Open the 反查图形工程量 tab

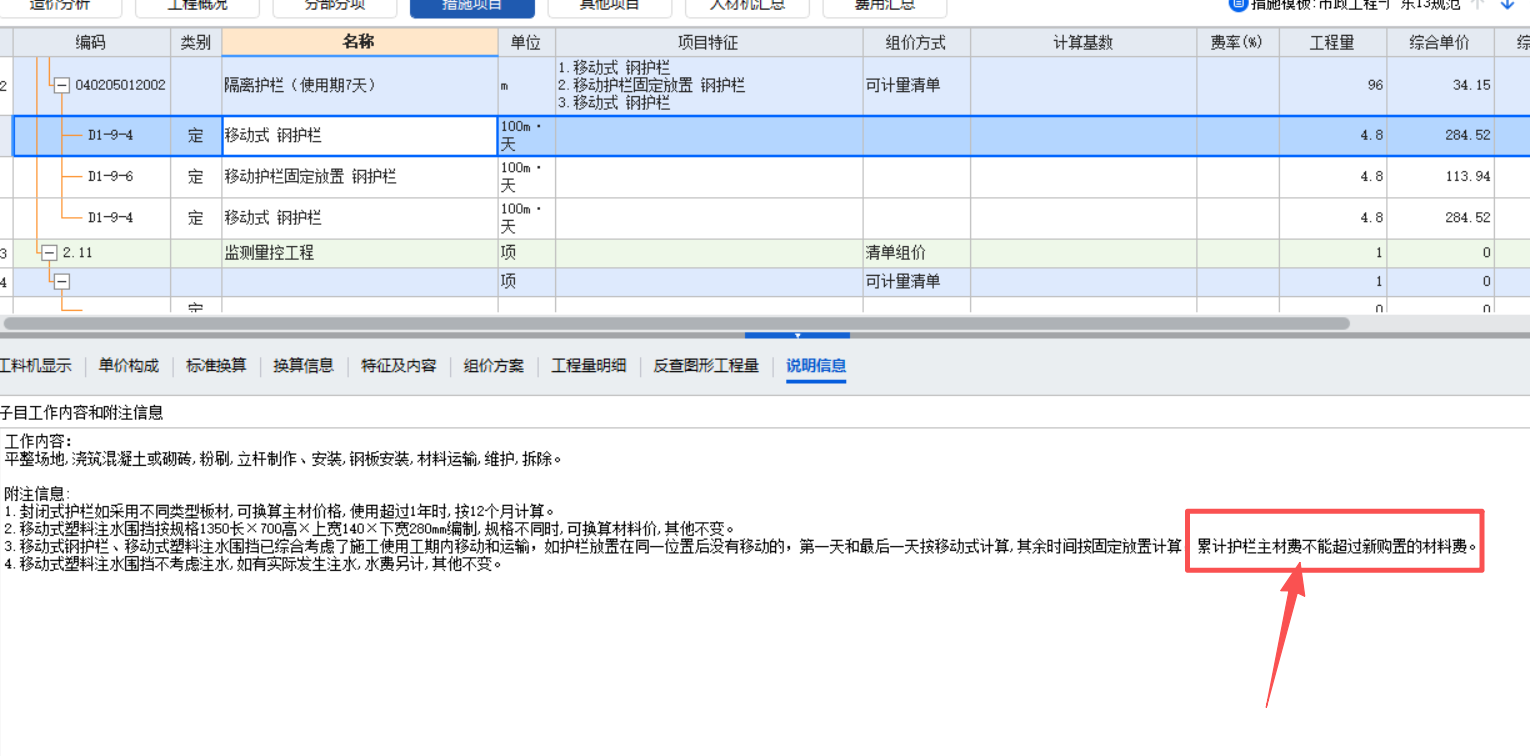tap(706, 366)
